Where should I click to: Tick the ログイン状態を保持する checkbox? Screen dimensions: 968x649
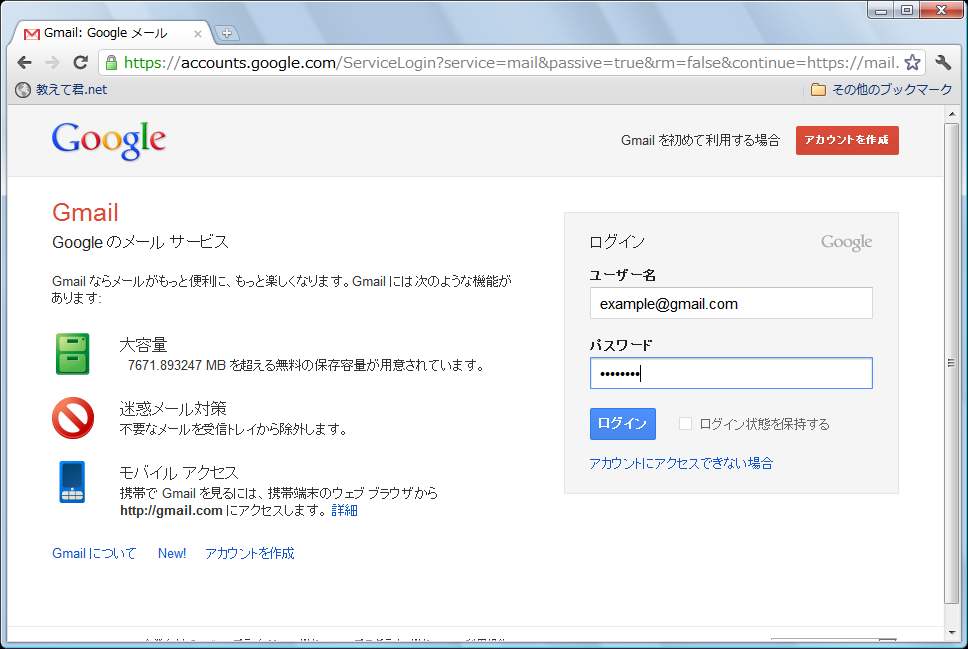coord(685,424)
